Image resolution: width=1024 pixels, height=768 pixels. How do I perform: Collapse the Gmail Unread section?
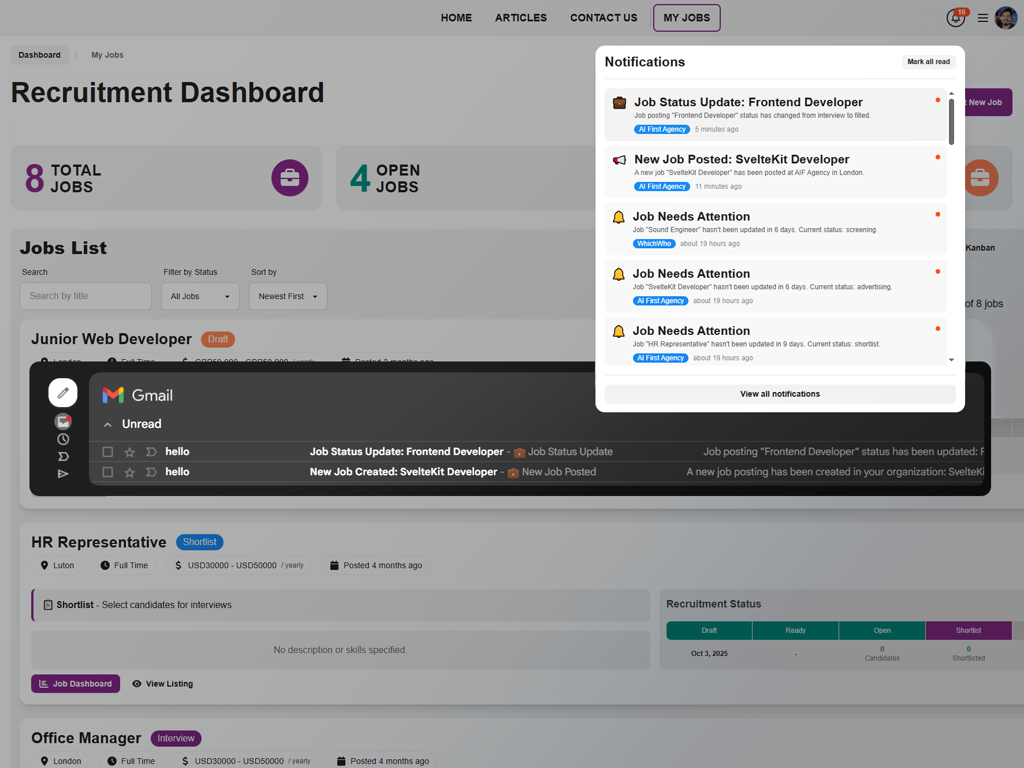click(108, 425)
